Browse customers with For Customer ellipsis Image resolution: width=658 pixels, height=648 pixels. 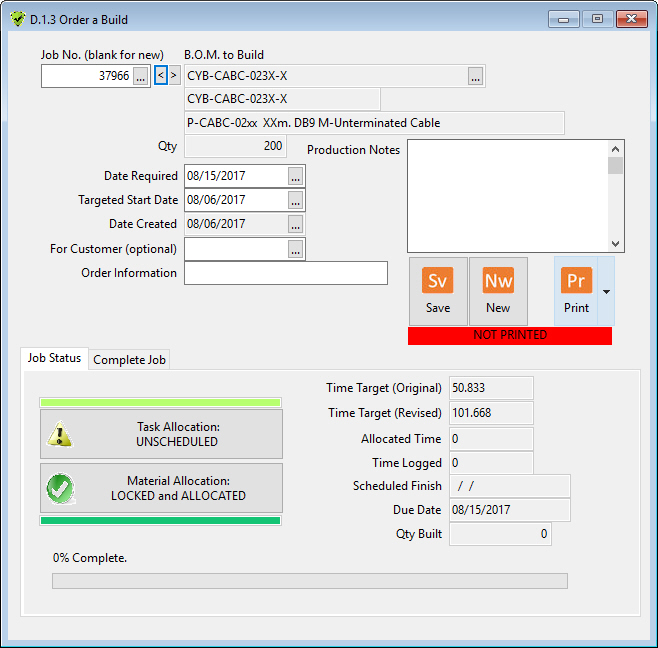(x=295, y=249)
